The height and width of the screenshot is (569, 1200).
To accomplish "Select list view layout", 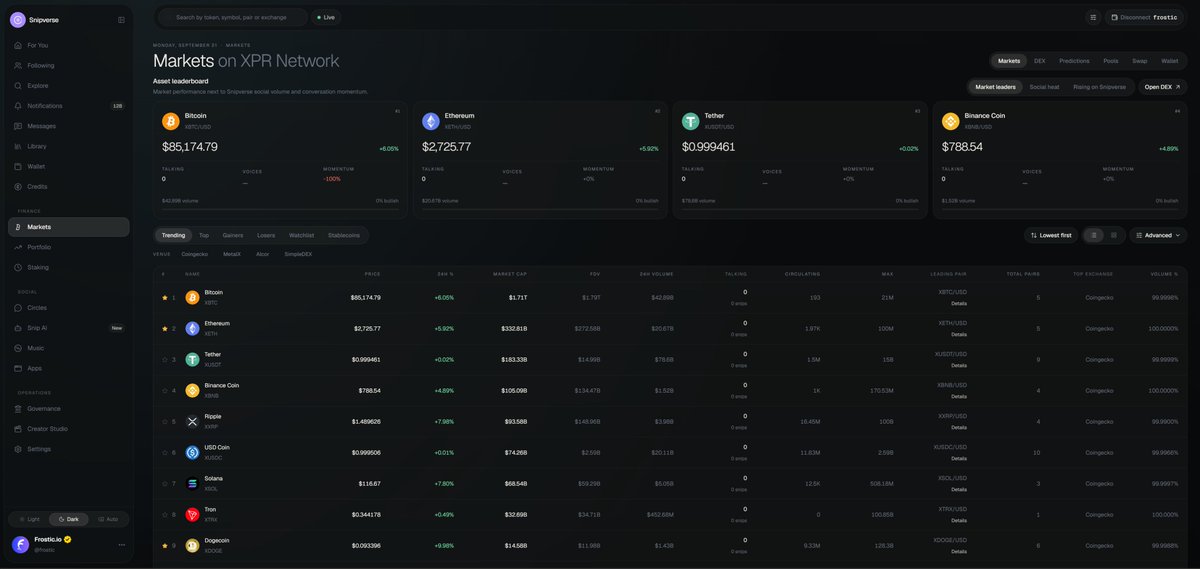I will (x=1095, y=235).
